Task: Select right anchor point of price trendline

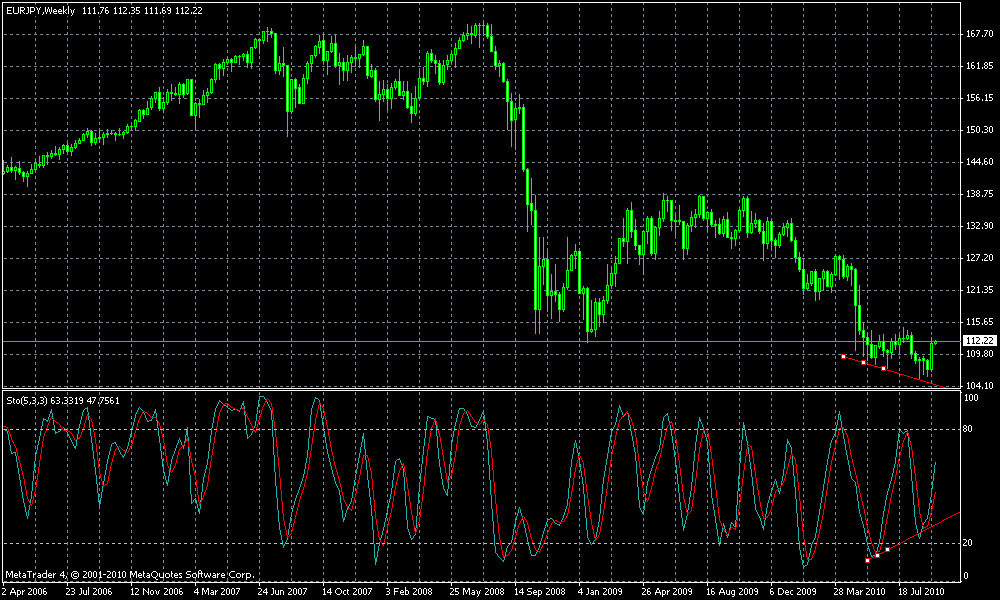Action: point(883,368)
